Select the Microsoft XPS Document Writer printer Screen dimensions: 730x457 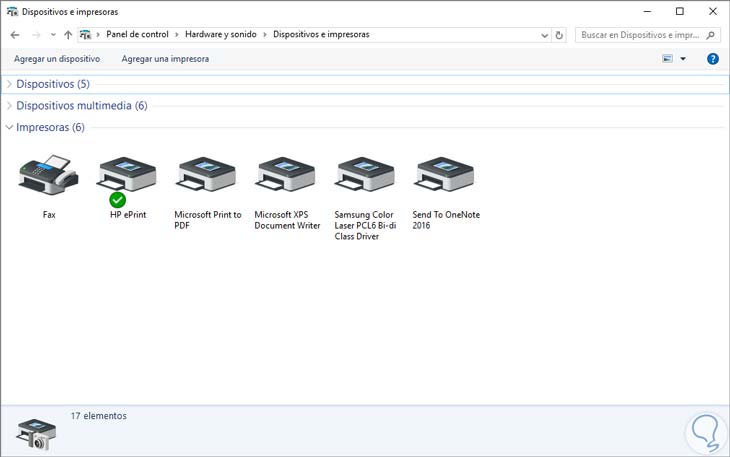[x=286, y=175]
